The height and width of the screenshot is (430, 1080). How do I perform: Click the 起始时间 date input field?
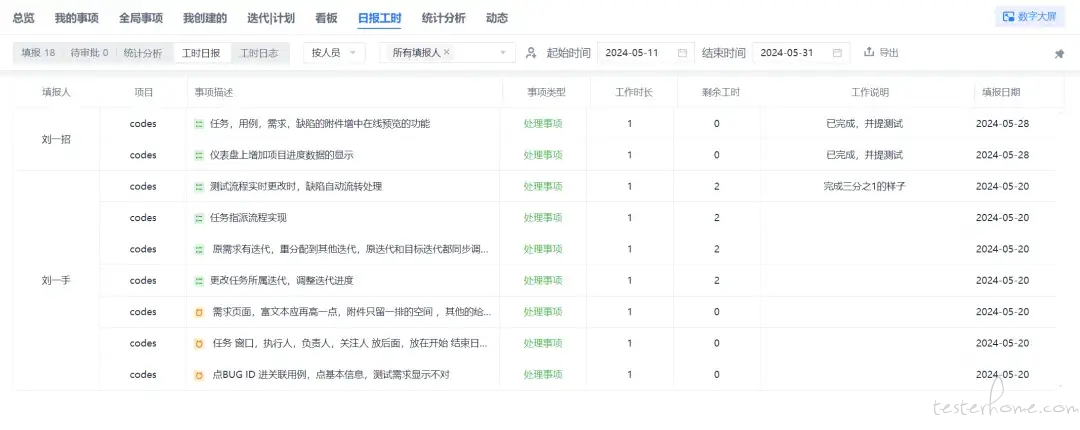(646, 52)
